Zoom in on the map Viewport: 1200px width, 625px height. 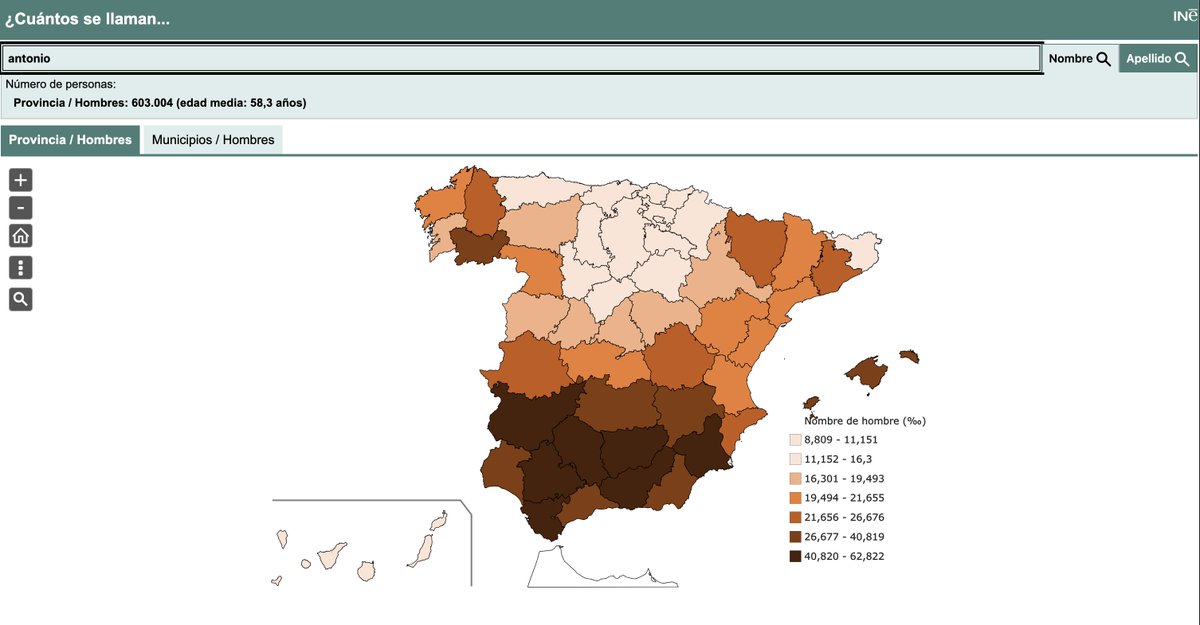click(x=21, y=180)
